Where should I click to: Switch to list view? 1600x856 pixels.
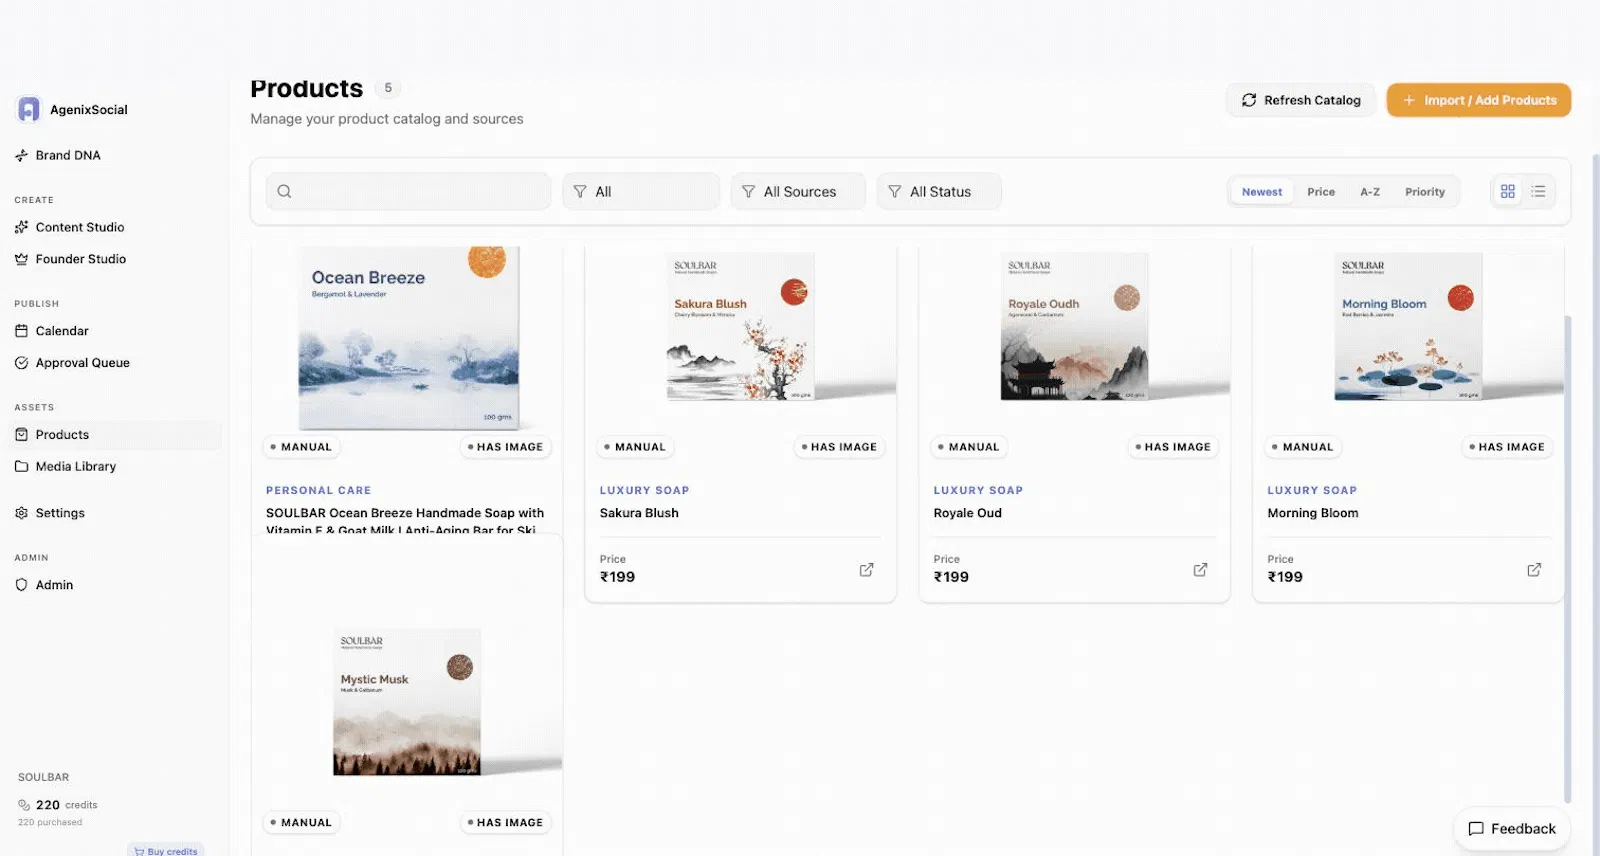[x=1538, y=191]
